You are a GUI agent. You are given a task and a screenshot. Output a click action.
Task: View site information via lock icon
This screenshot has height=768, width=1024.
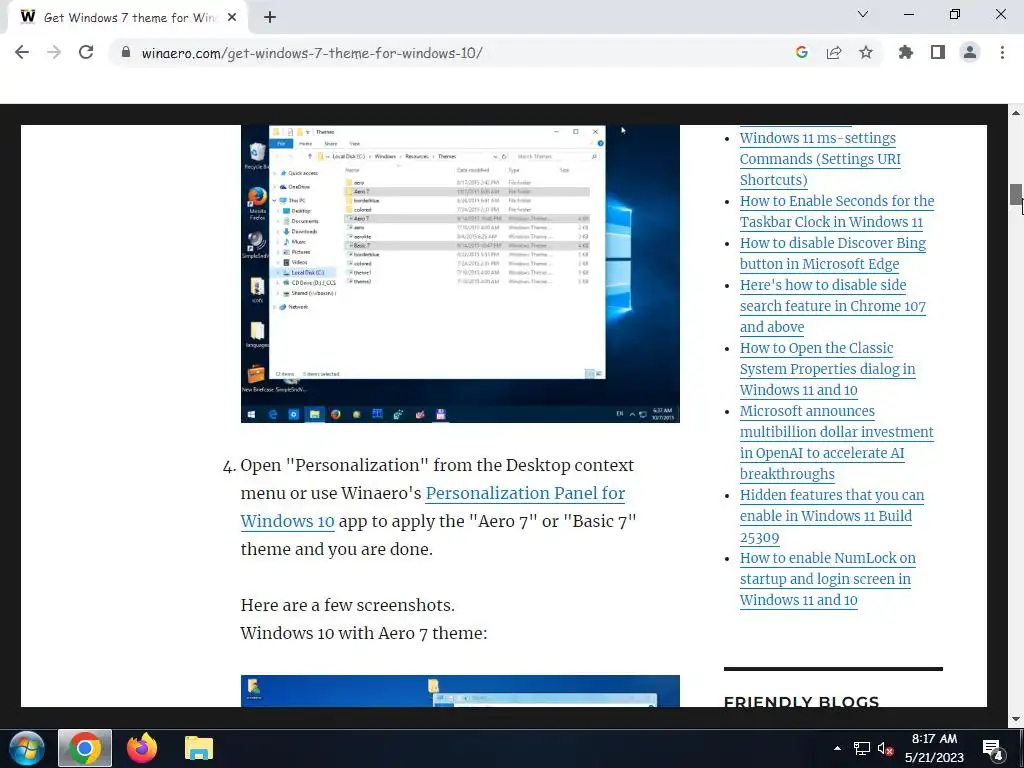[126, 52]
